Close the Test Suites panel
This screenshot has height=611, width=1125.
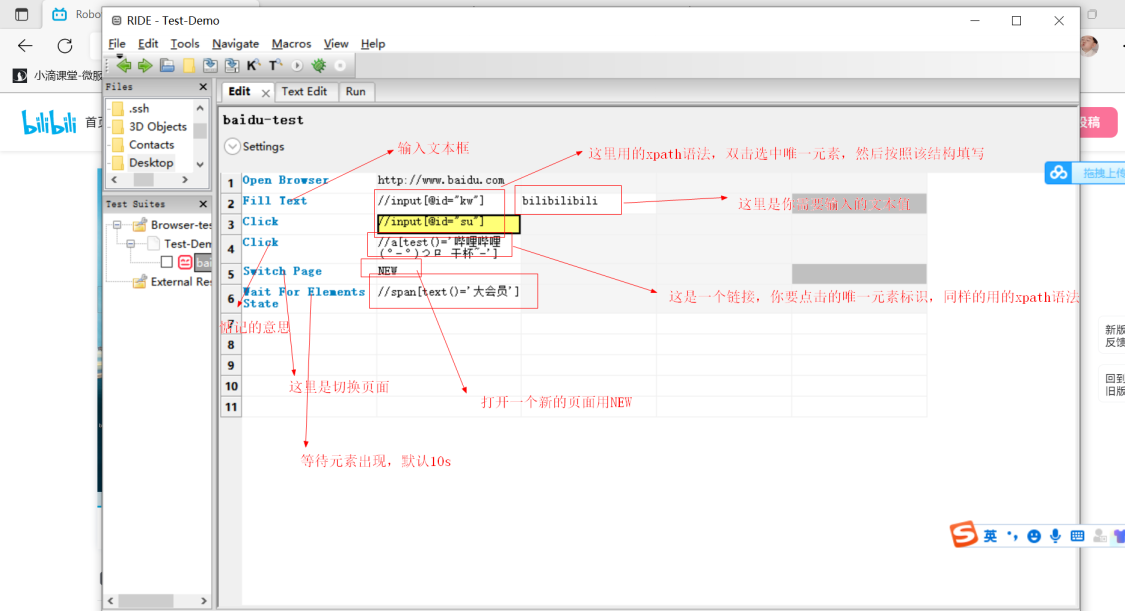(x=203, y=204)
